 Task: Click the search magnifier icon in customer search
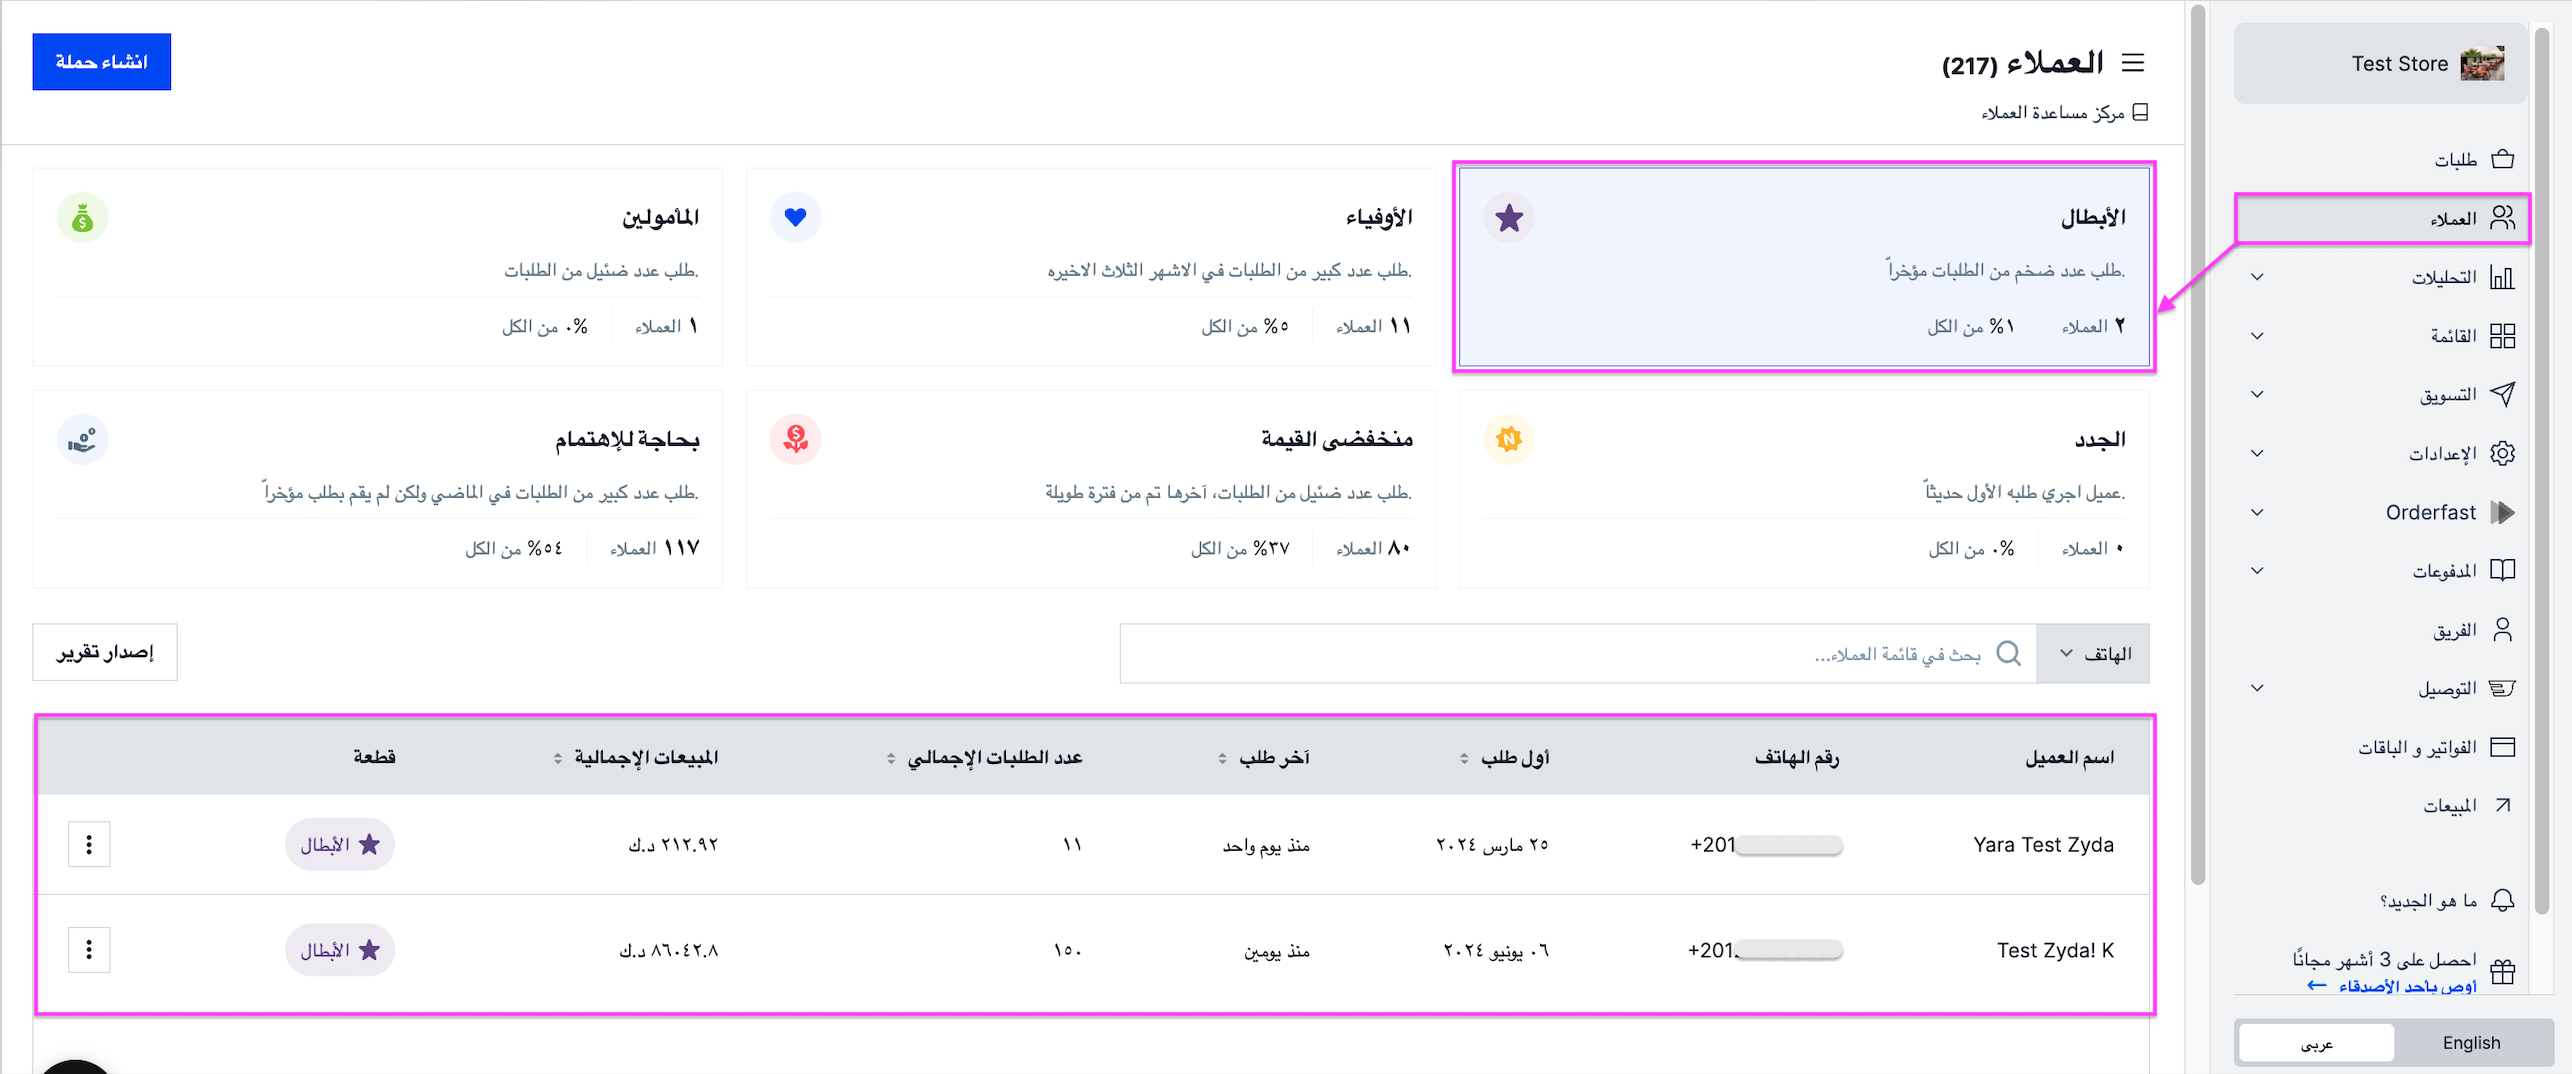(x=2008, y=653)
